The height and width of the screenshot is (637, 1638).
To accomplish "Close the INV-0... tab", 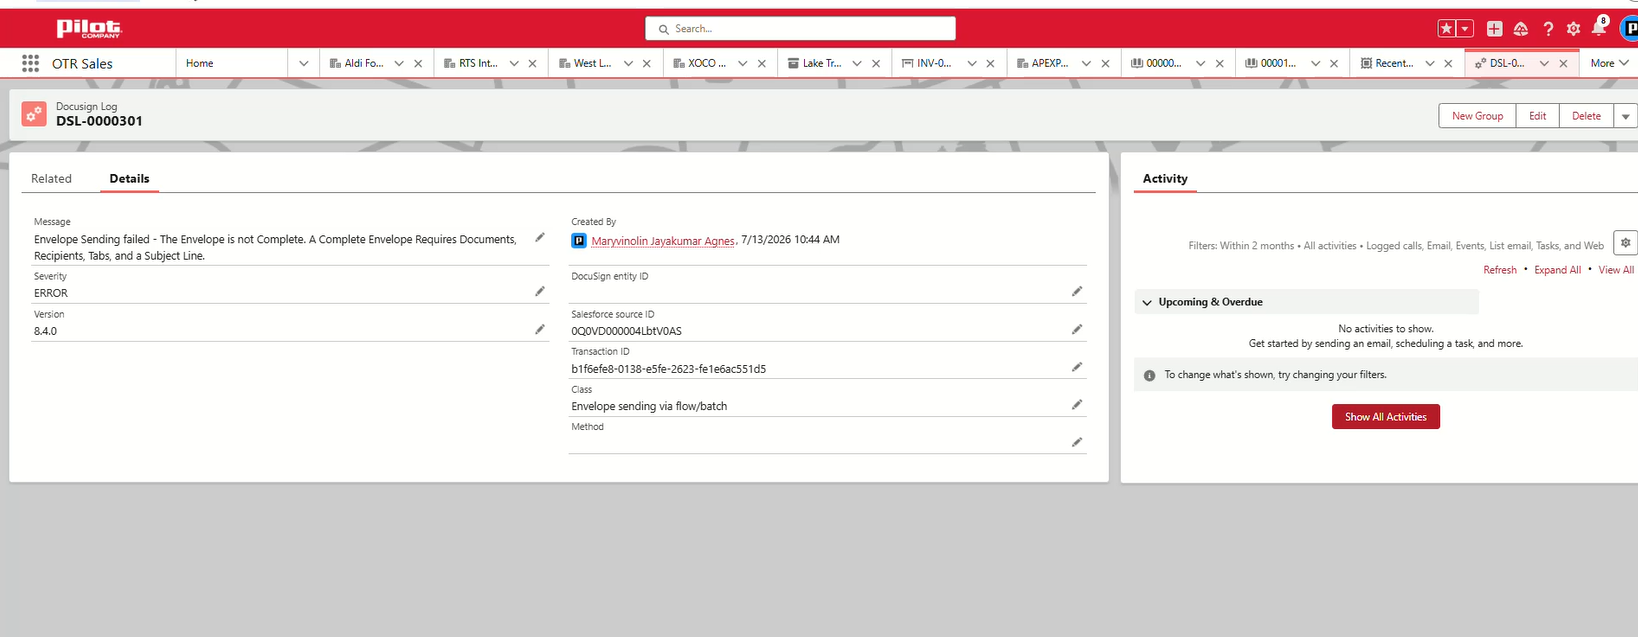I will pyautogui.click(x=990, y=63).
